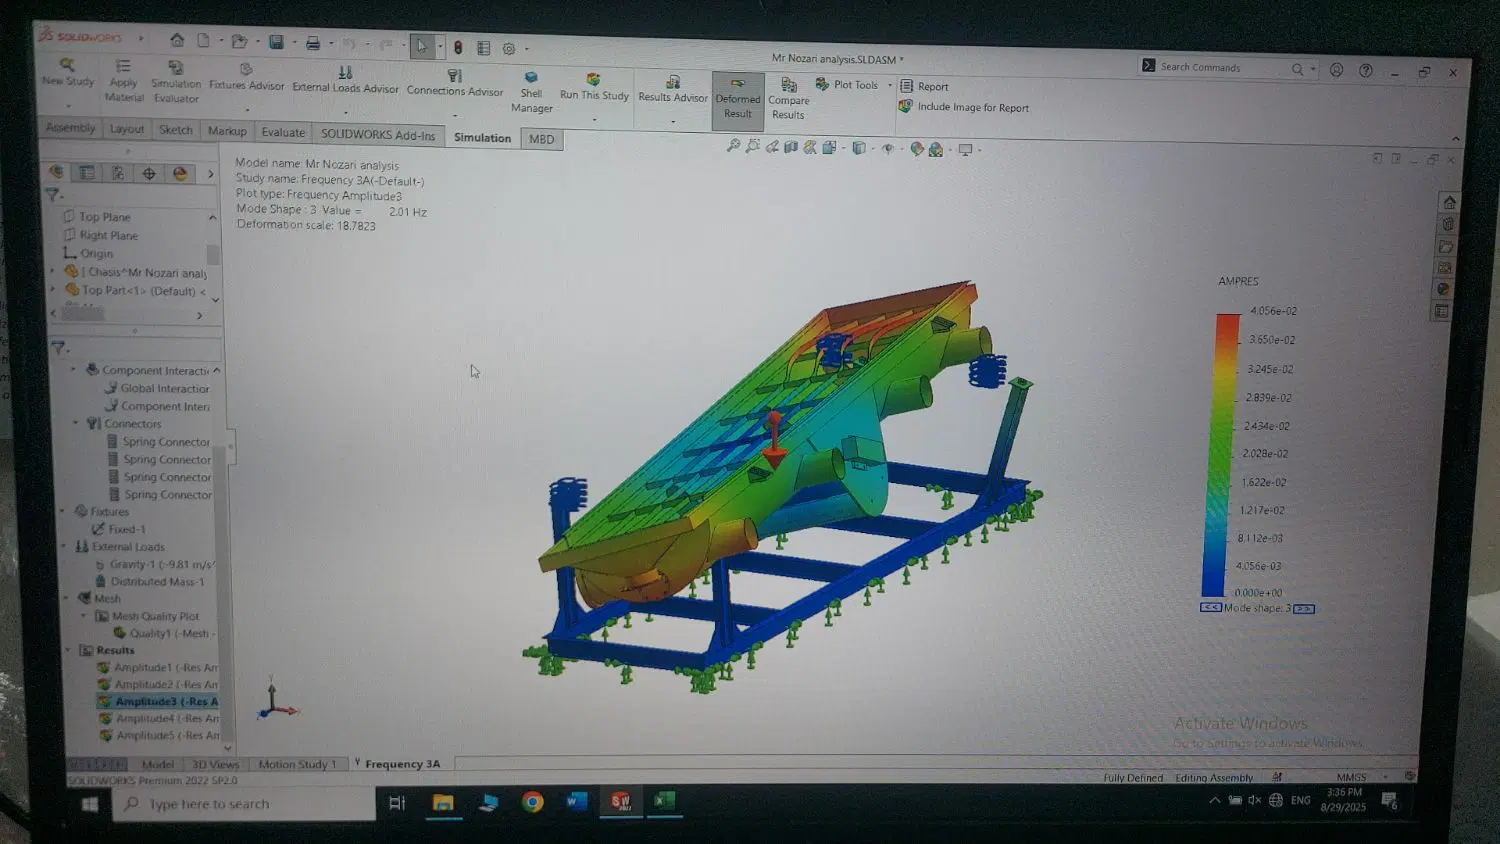
Task: Open the Fixtures Advisor
Action: 246,78
